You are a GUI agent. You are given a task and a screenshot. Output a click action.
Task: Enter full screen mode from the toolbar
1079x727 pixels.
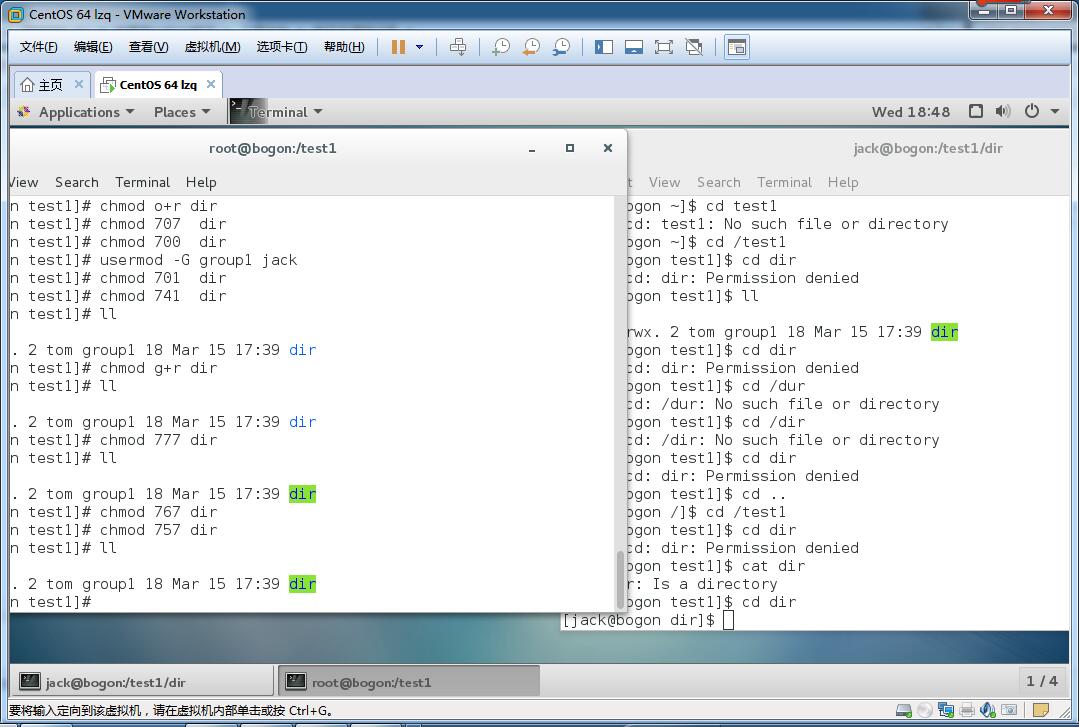[x=664, y=47]
